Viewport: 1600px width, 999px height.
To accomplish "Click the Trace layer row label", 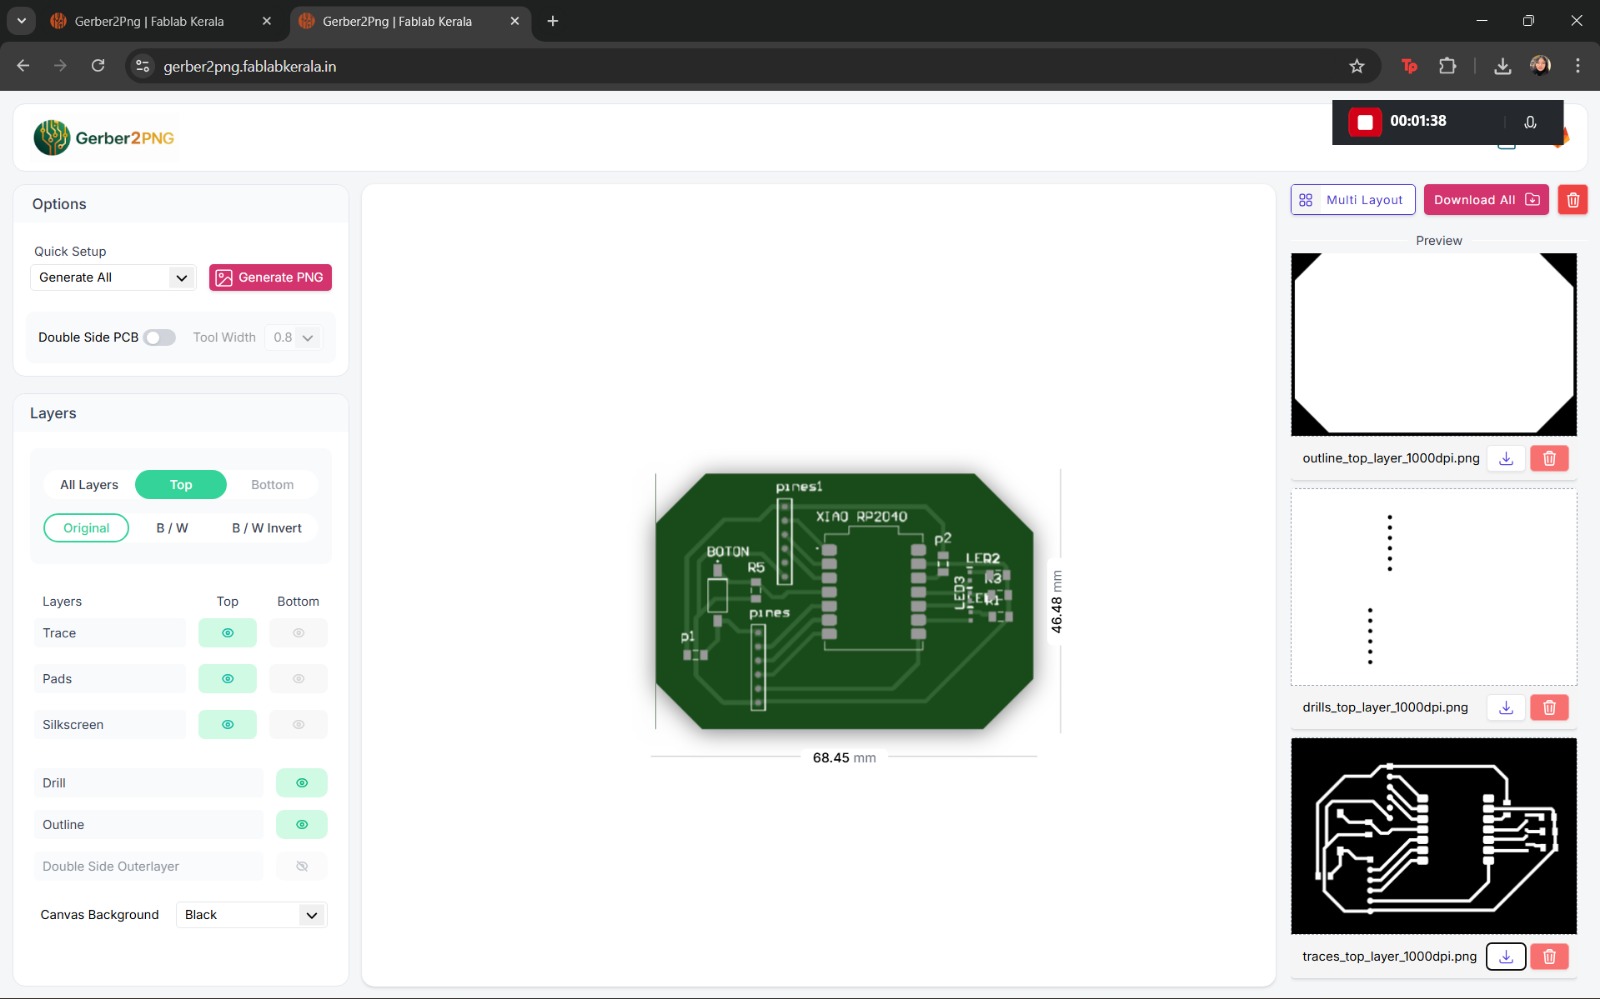I will point(110,633).
